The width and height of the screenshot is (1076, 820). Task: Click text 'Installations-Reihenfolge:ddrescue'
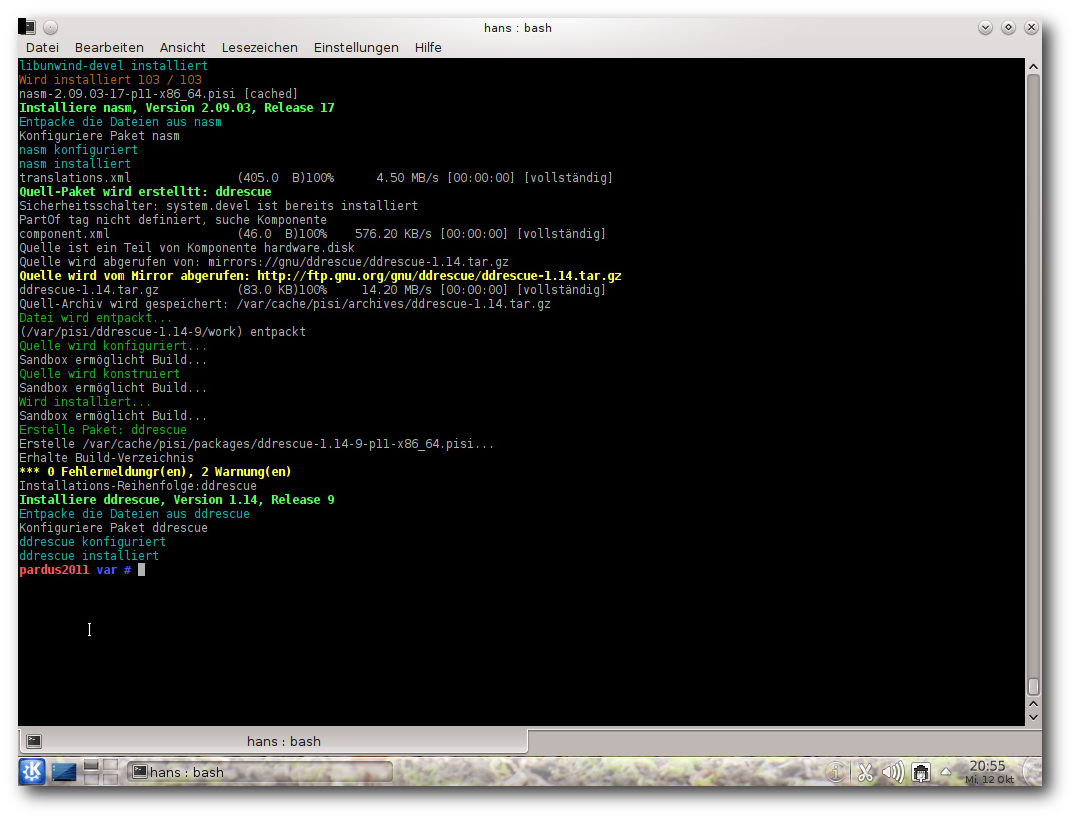138,486
